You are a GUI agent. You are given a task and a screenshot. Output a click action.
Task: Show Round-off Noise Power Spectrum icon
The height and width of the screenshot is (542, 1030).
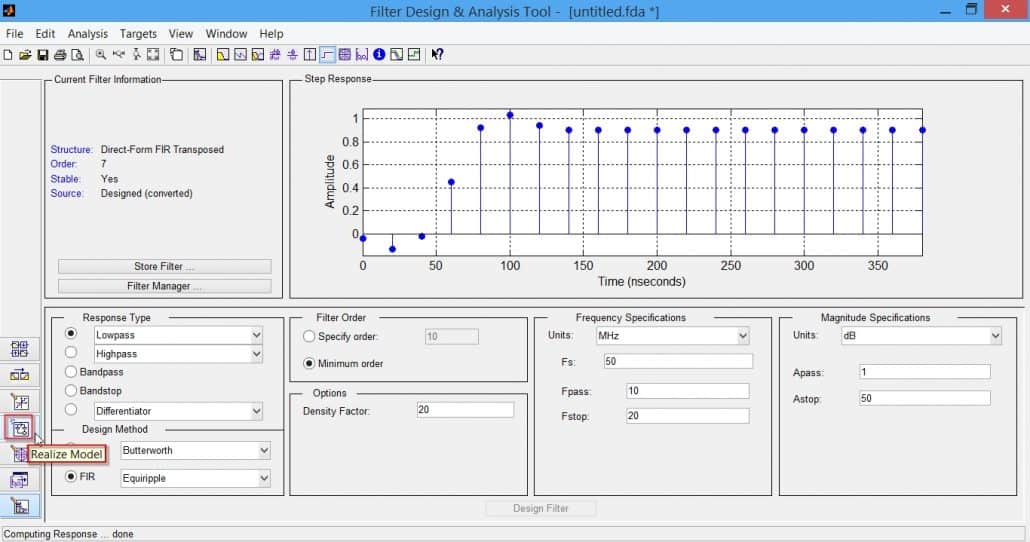[414, 55]
